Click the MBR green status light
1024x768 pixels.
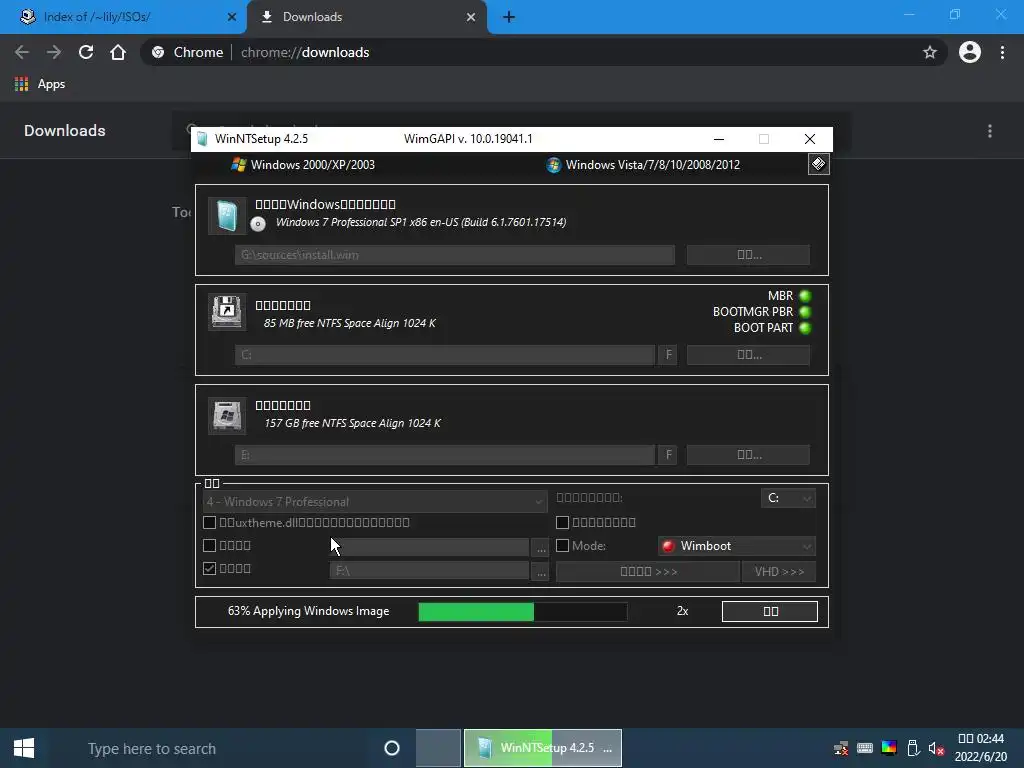[x=805, y=296]
